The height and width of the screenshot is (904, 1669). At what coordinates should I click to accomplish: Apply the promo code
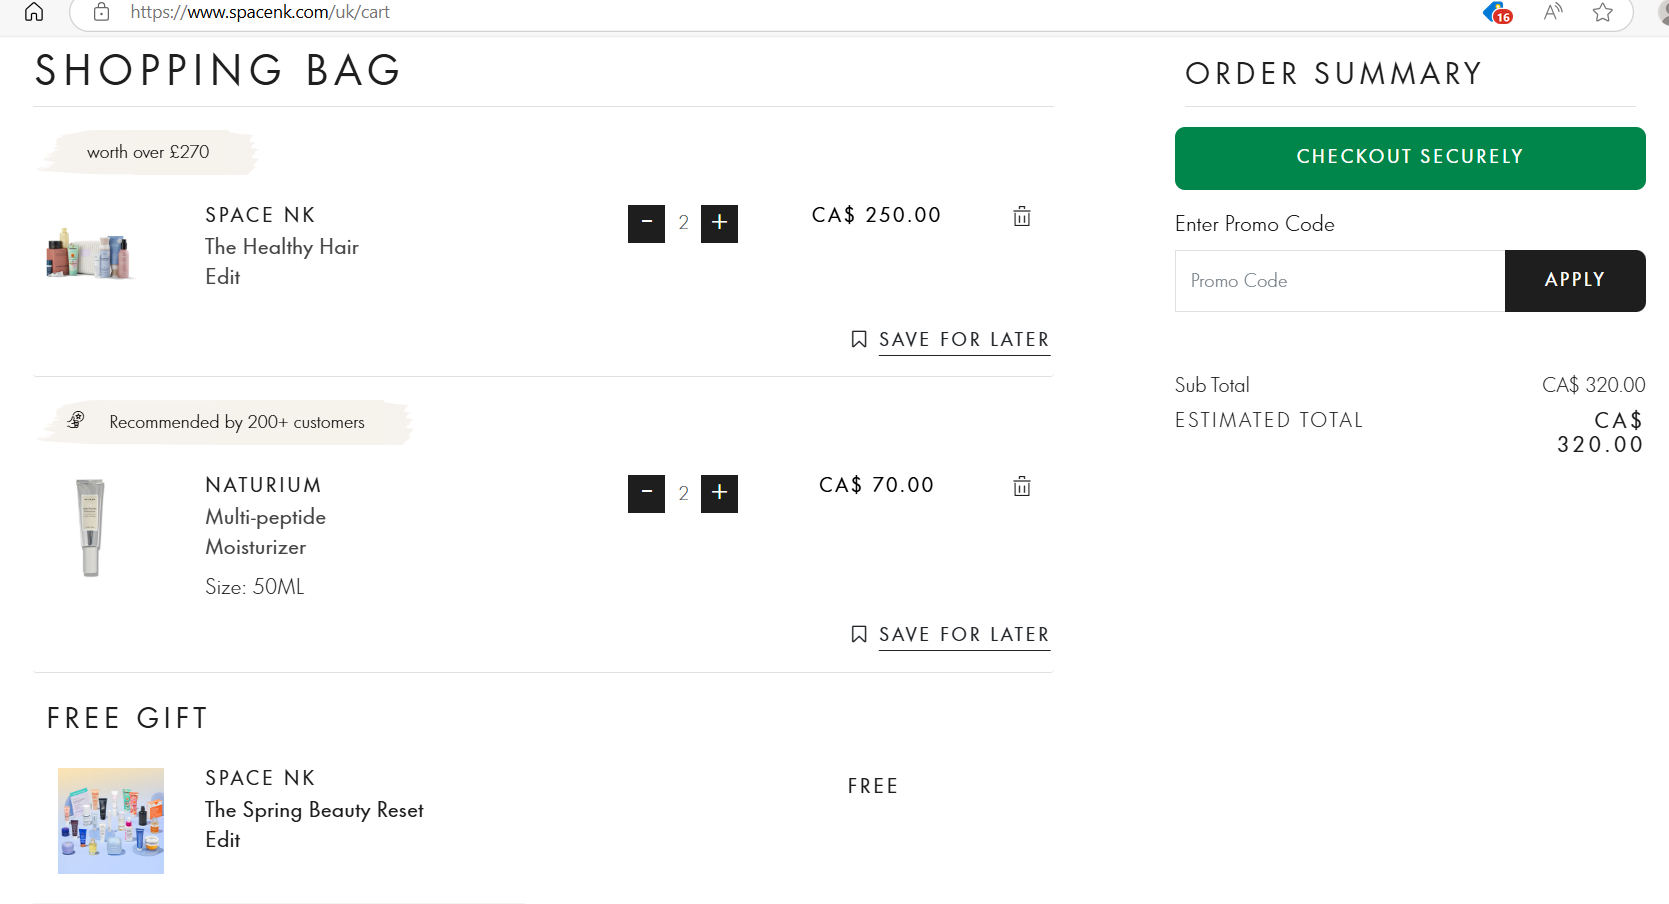[1574, 280]
